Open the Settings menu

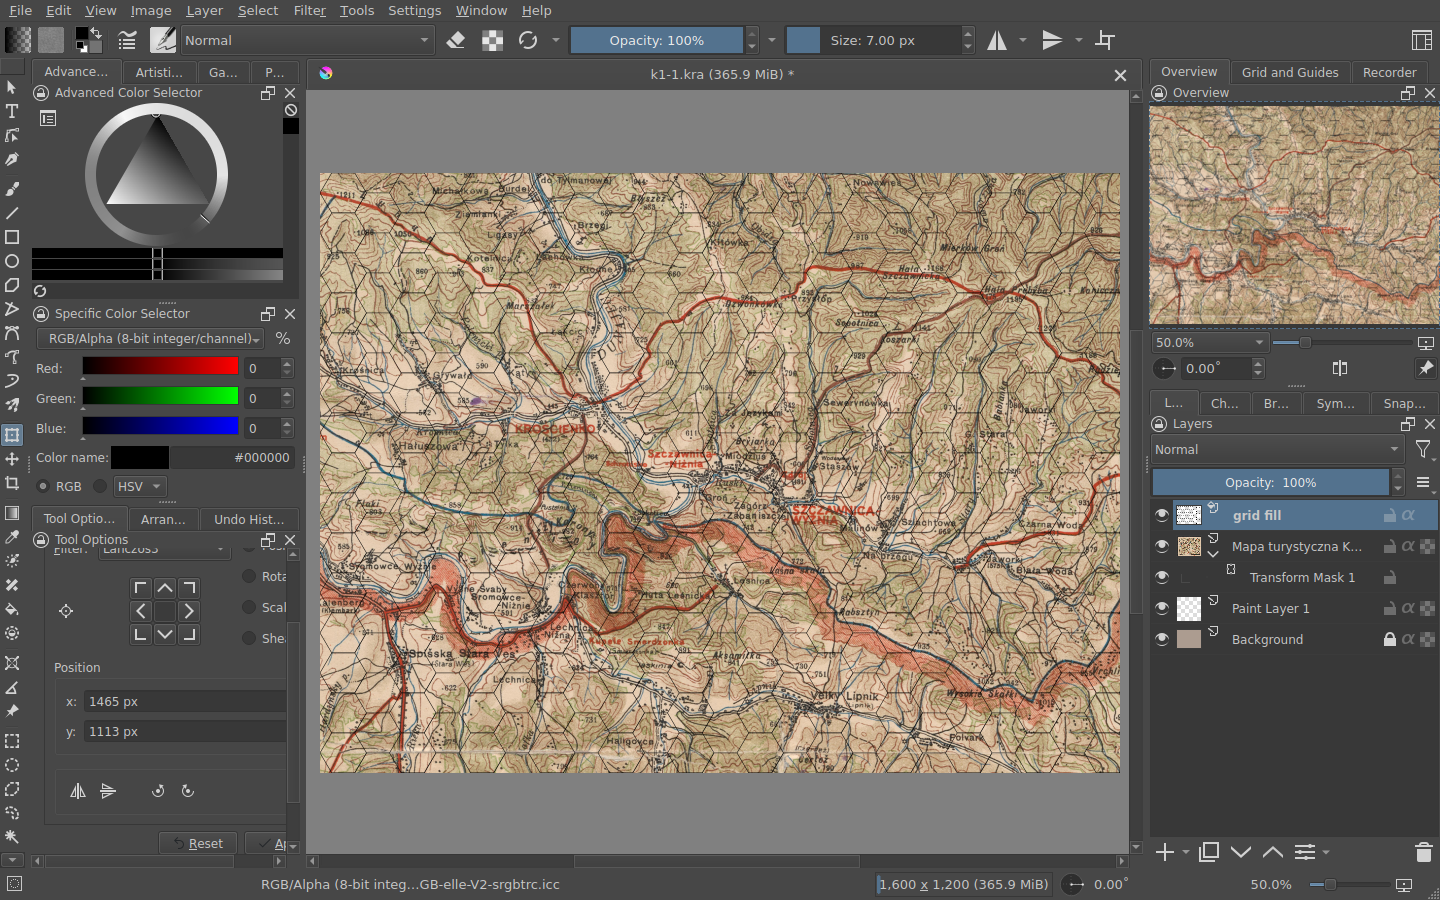coord(414,10)
